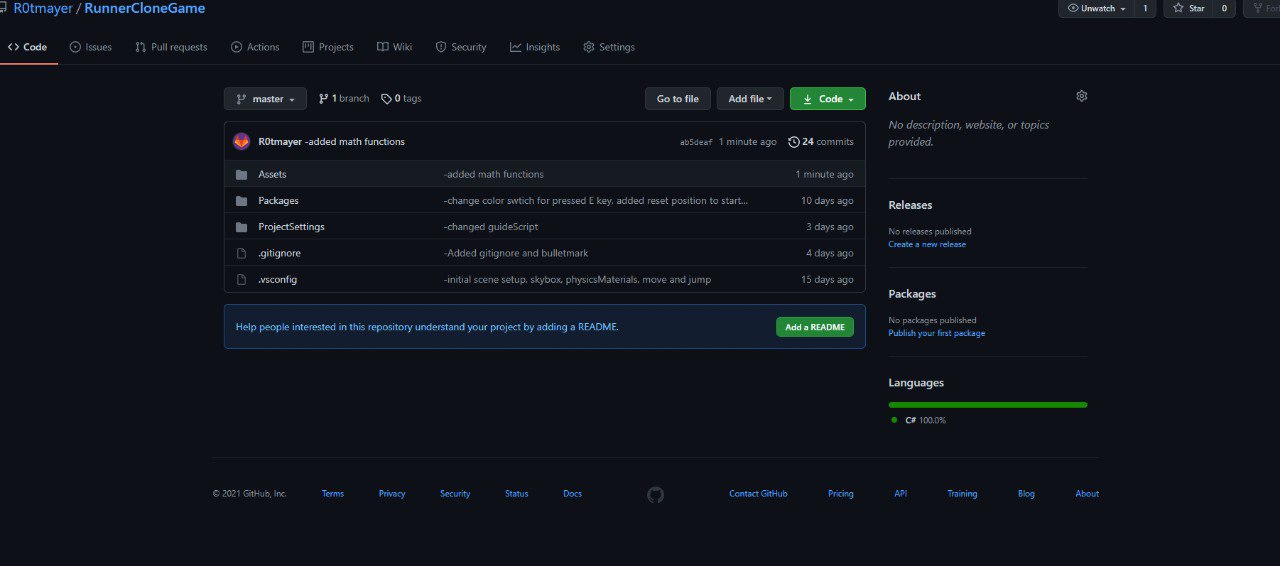Open the footer Blog link
Screen dimensions: 1280x566
(x=1026, y=494)
